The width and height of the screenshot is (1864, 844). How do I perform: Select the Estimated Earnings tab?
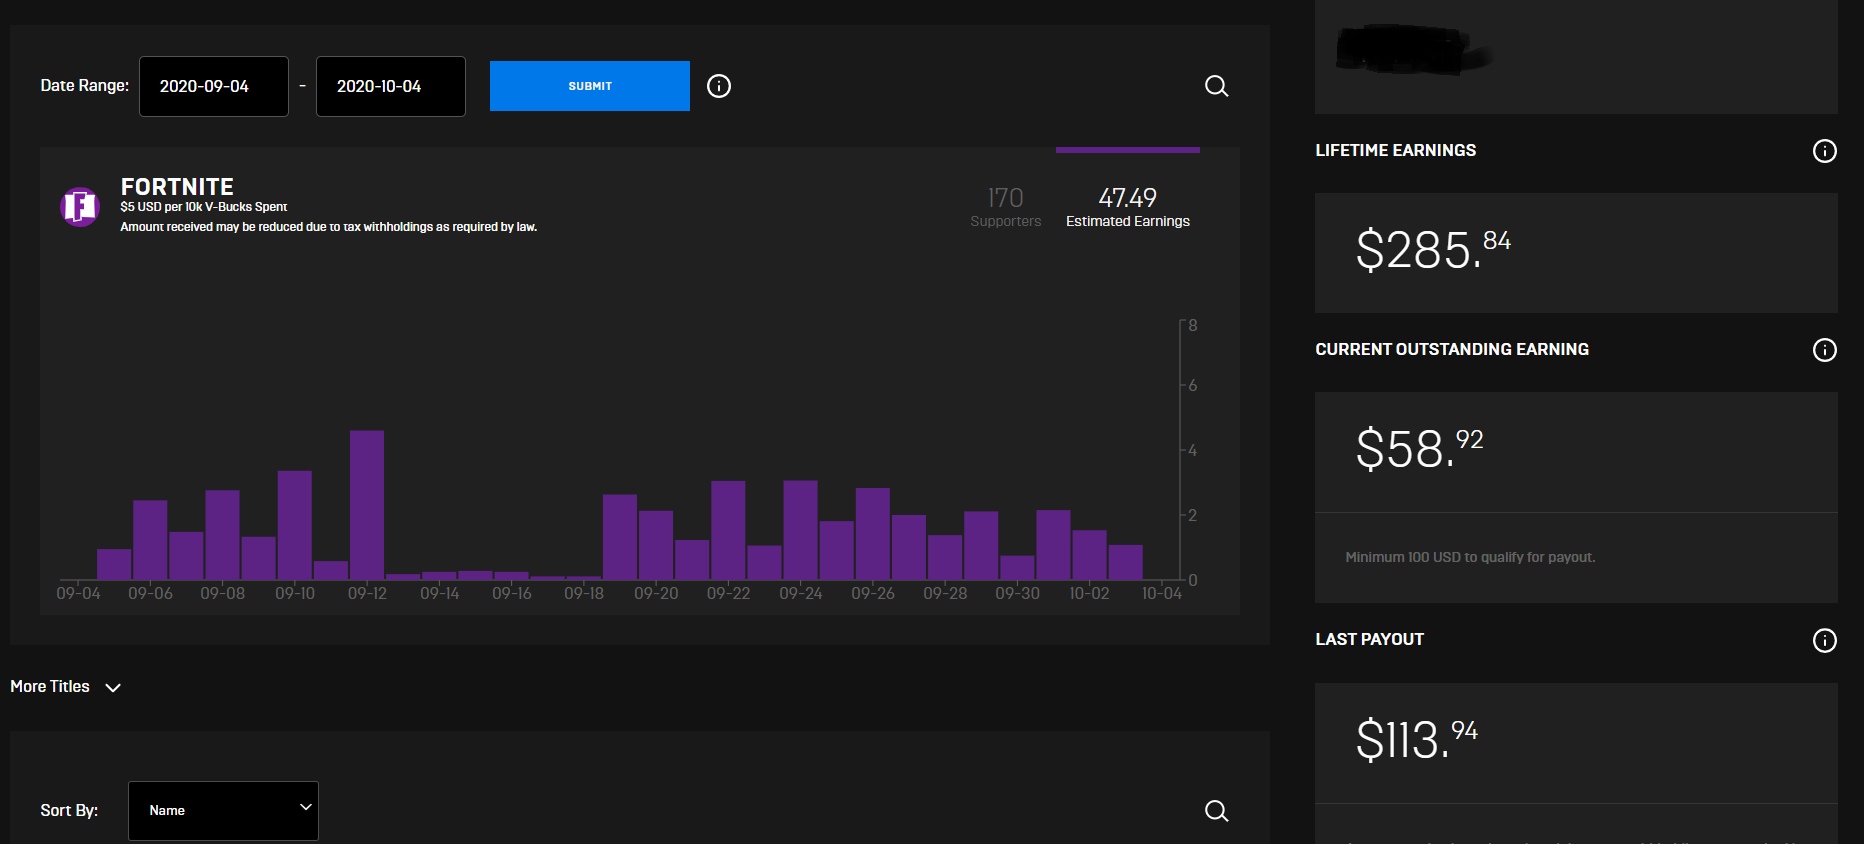(x=1128, y=206)
